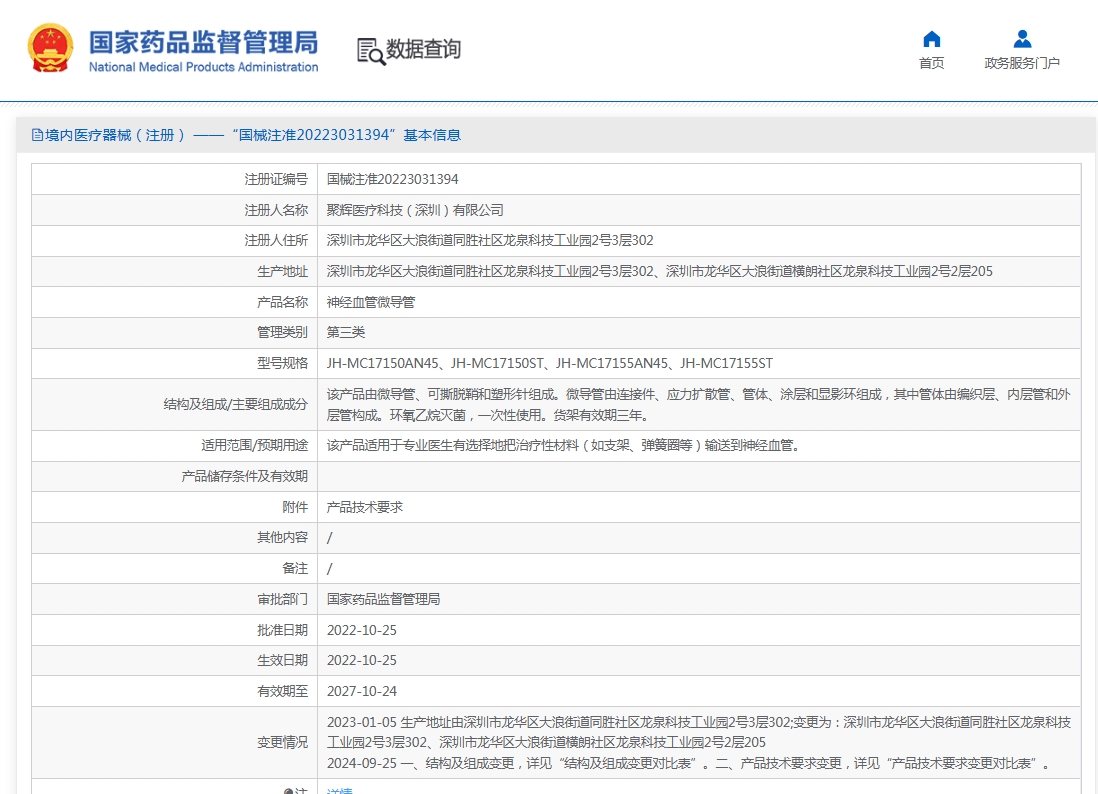The image size is (1098, 794).
Task: Select the slash value in 备注 row
Action: tap(330, 569)
